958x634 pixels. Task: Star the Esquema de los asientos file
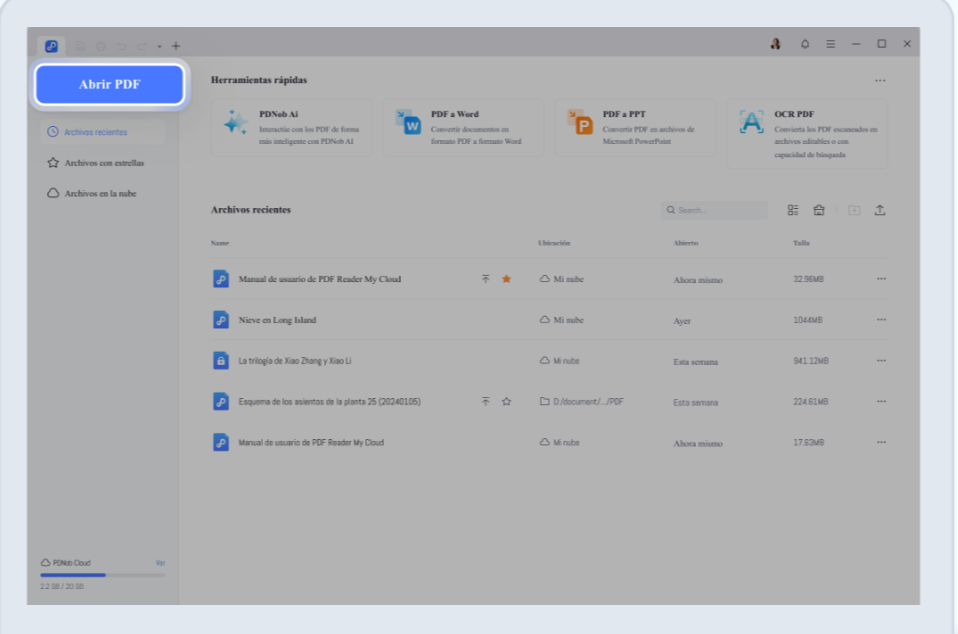tap(506, 402)
